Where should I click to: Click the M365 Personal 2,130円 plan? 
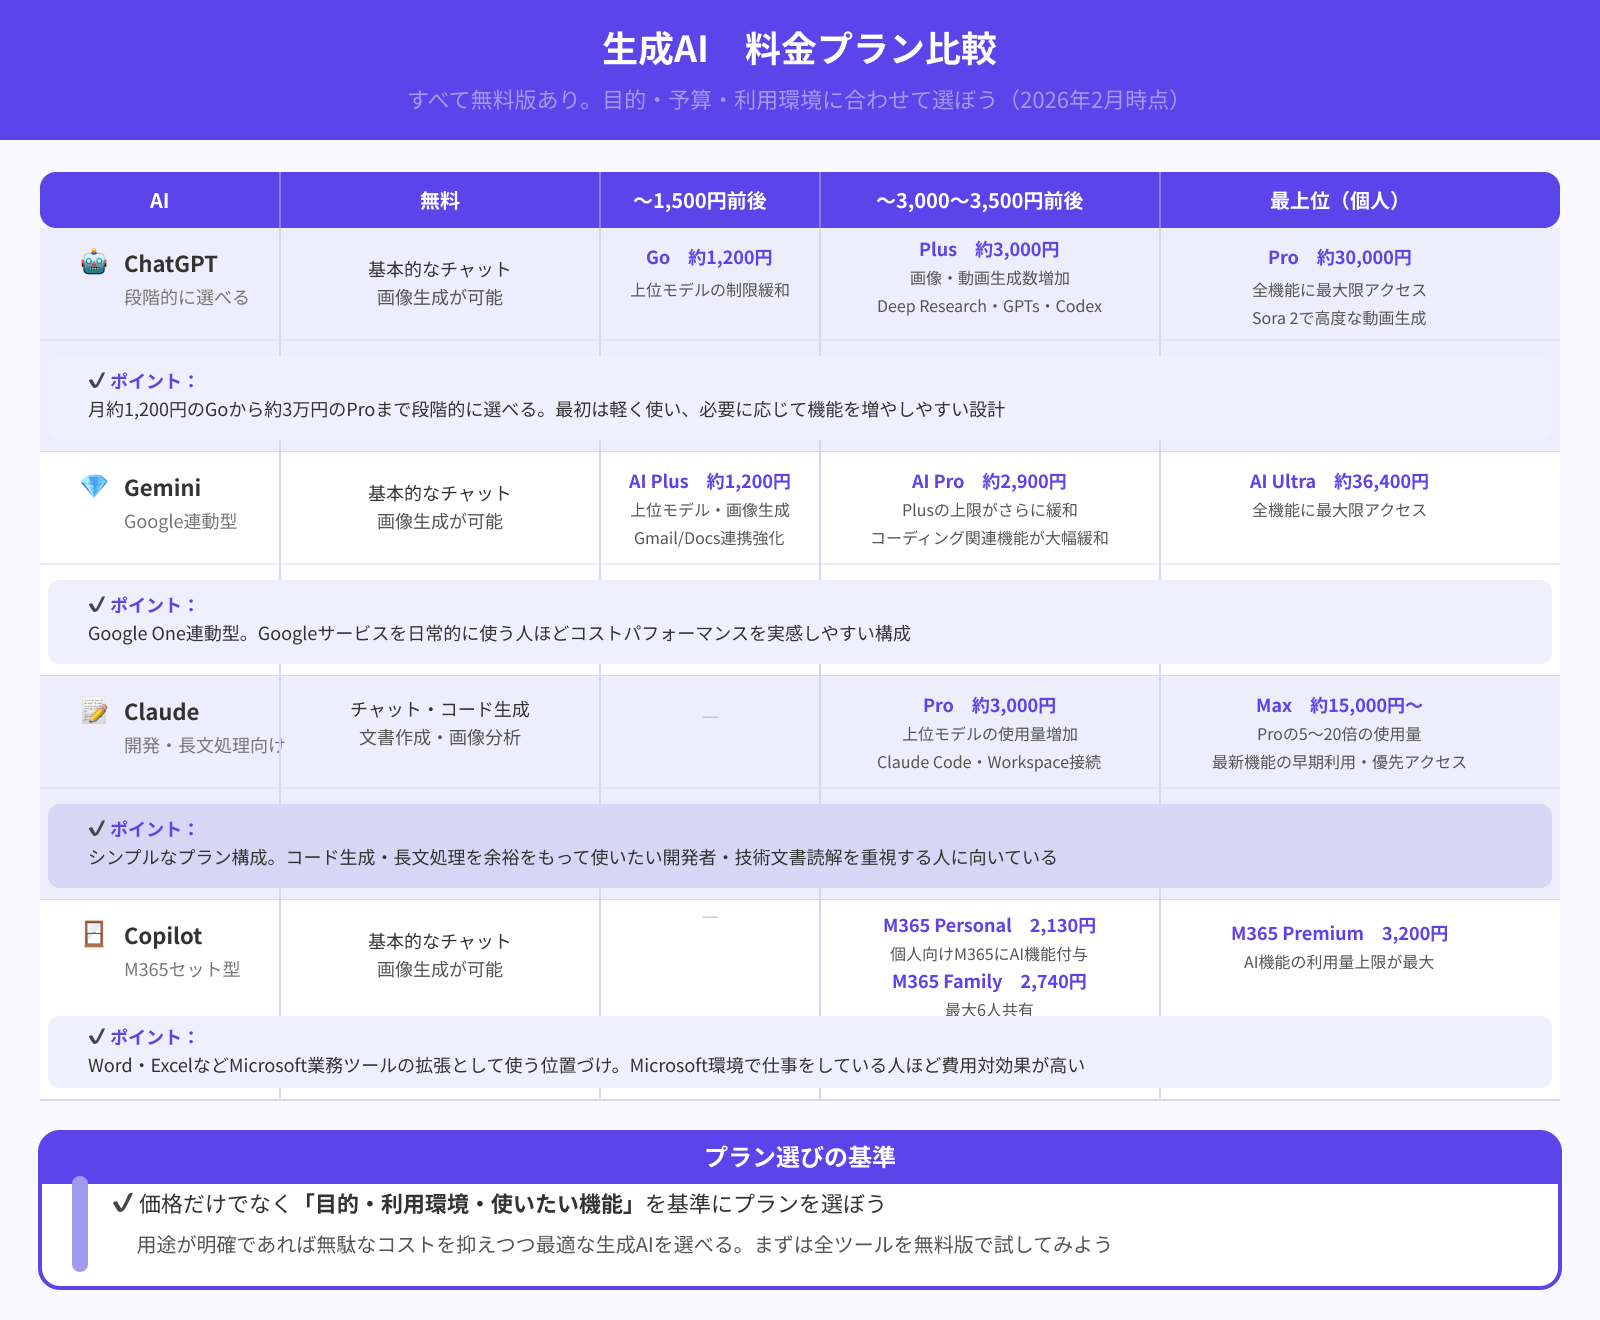tap(989, 926)
